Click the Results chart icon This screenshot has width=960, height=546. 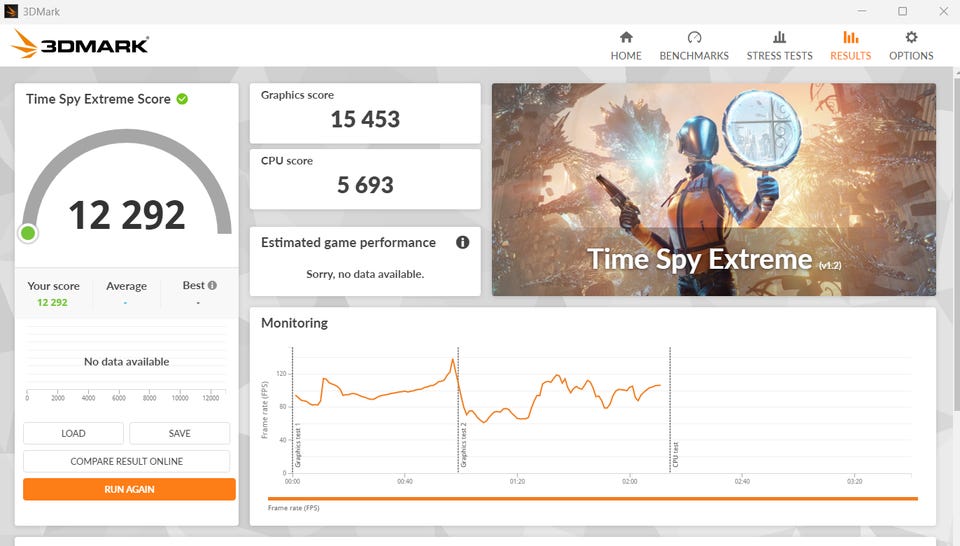850,37
